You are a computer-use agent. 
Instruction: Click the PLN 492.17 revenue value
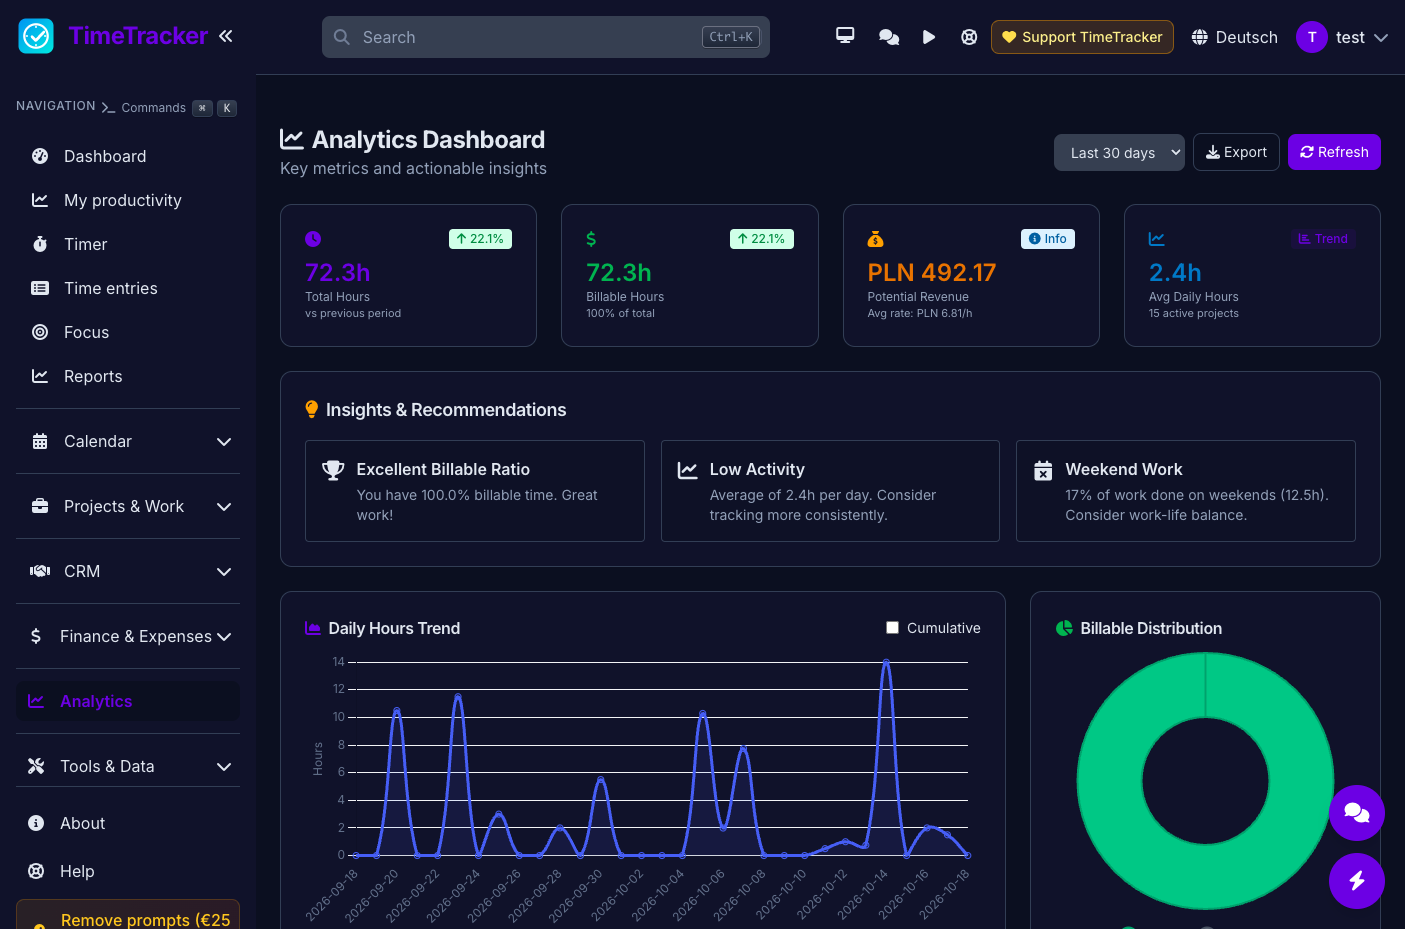coord(932,272)
